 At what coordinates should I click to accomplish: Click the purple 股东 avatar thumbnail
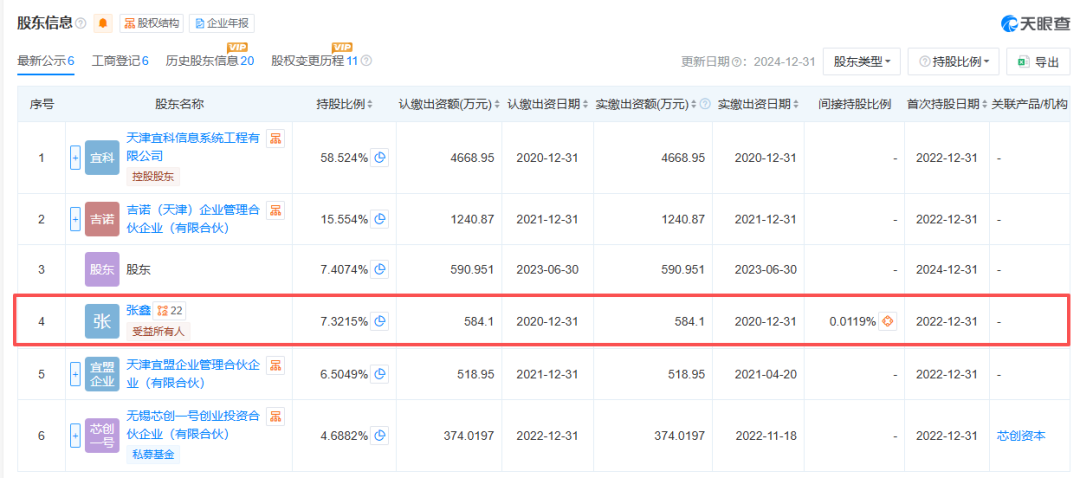tap(102, 270)
